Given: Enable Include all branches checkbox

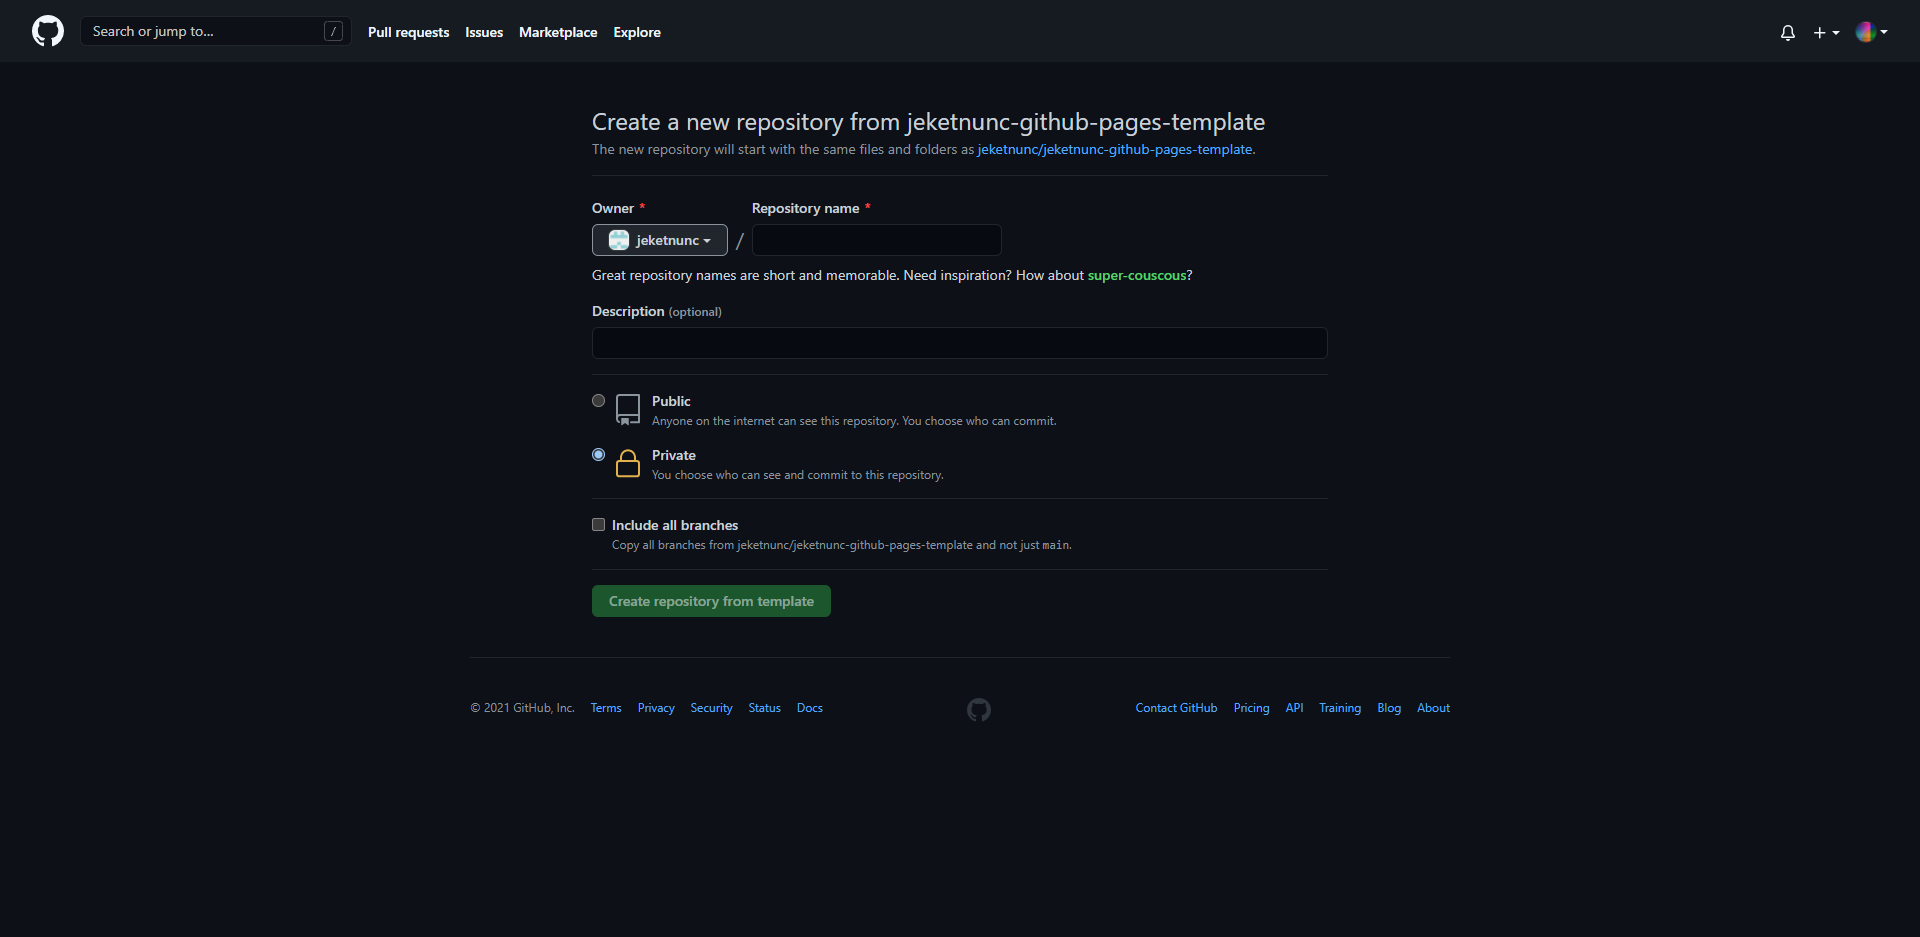Looking at the screenshot, I should point(598,524).
